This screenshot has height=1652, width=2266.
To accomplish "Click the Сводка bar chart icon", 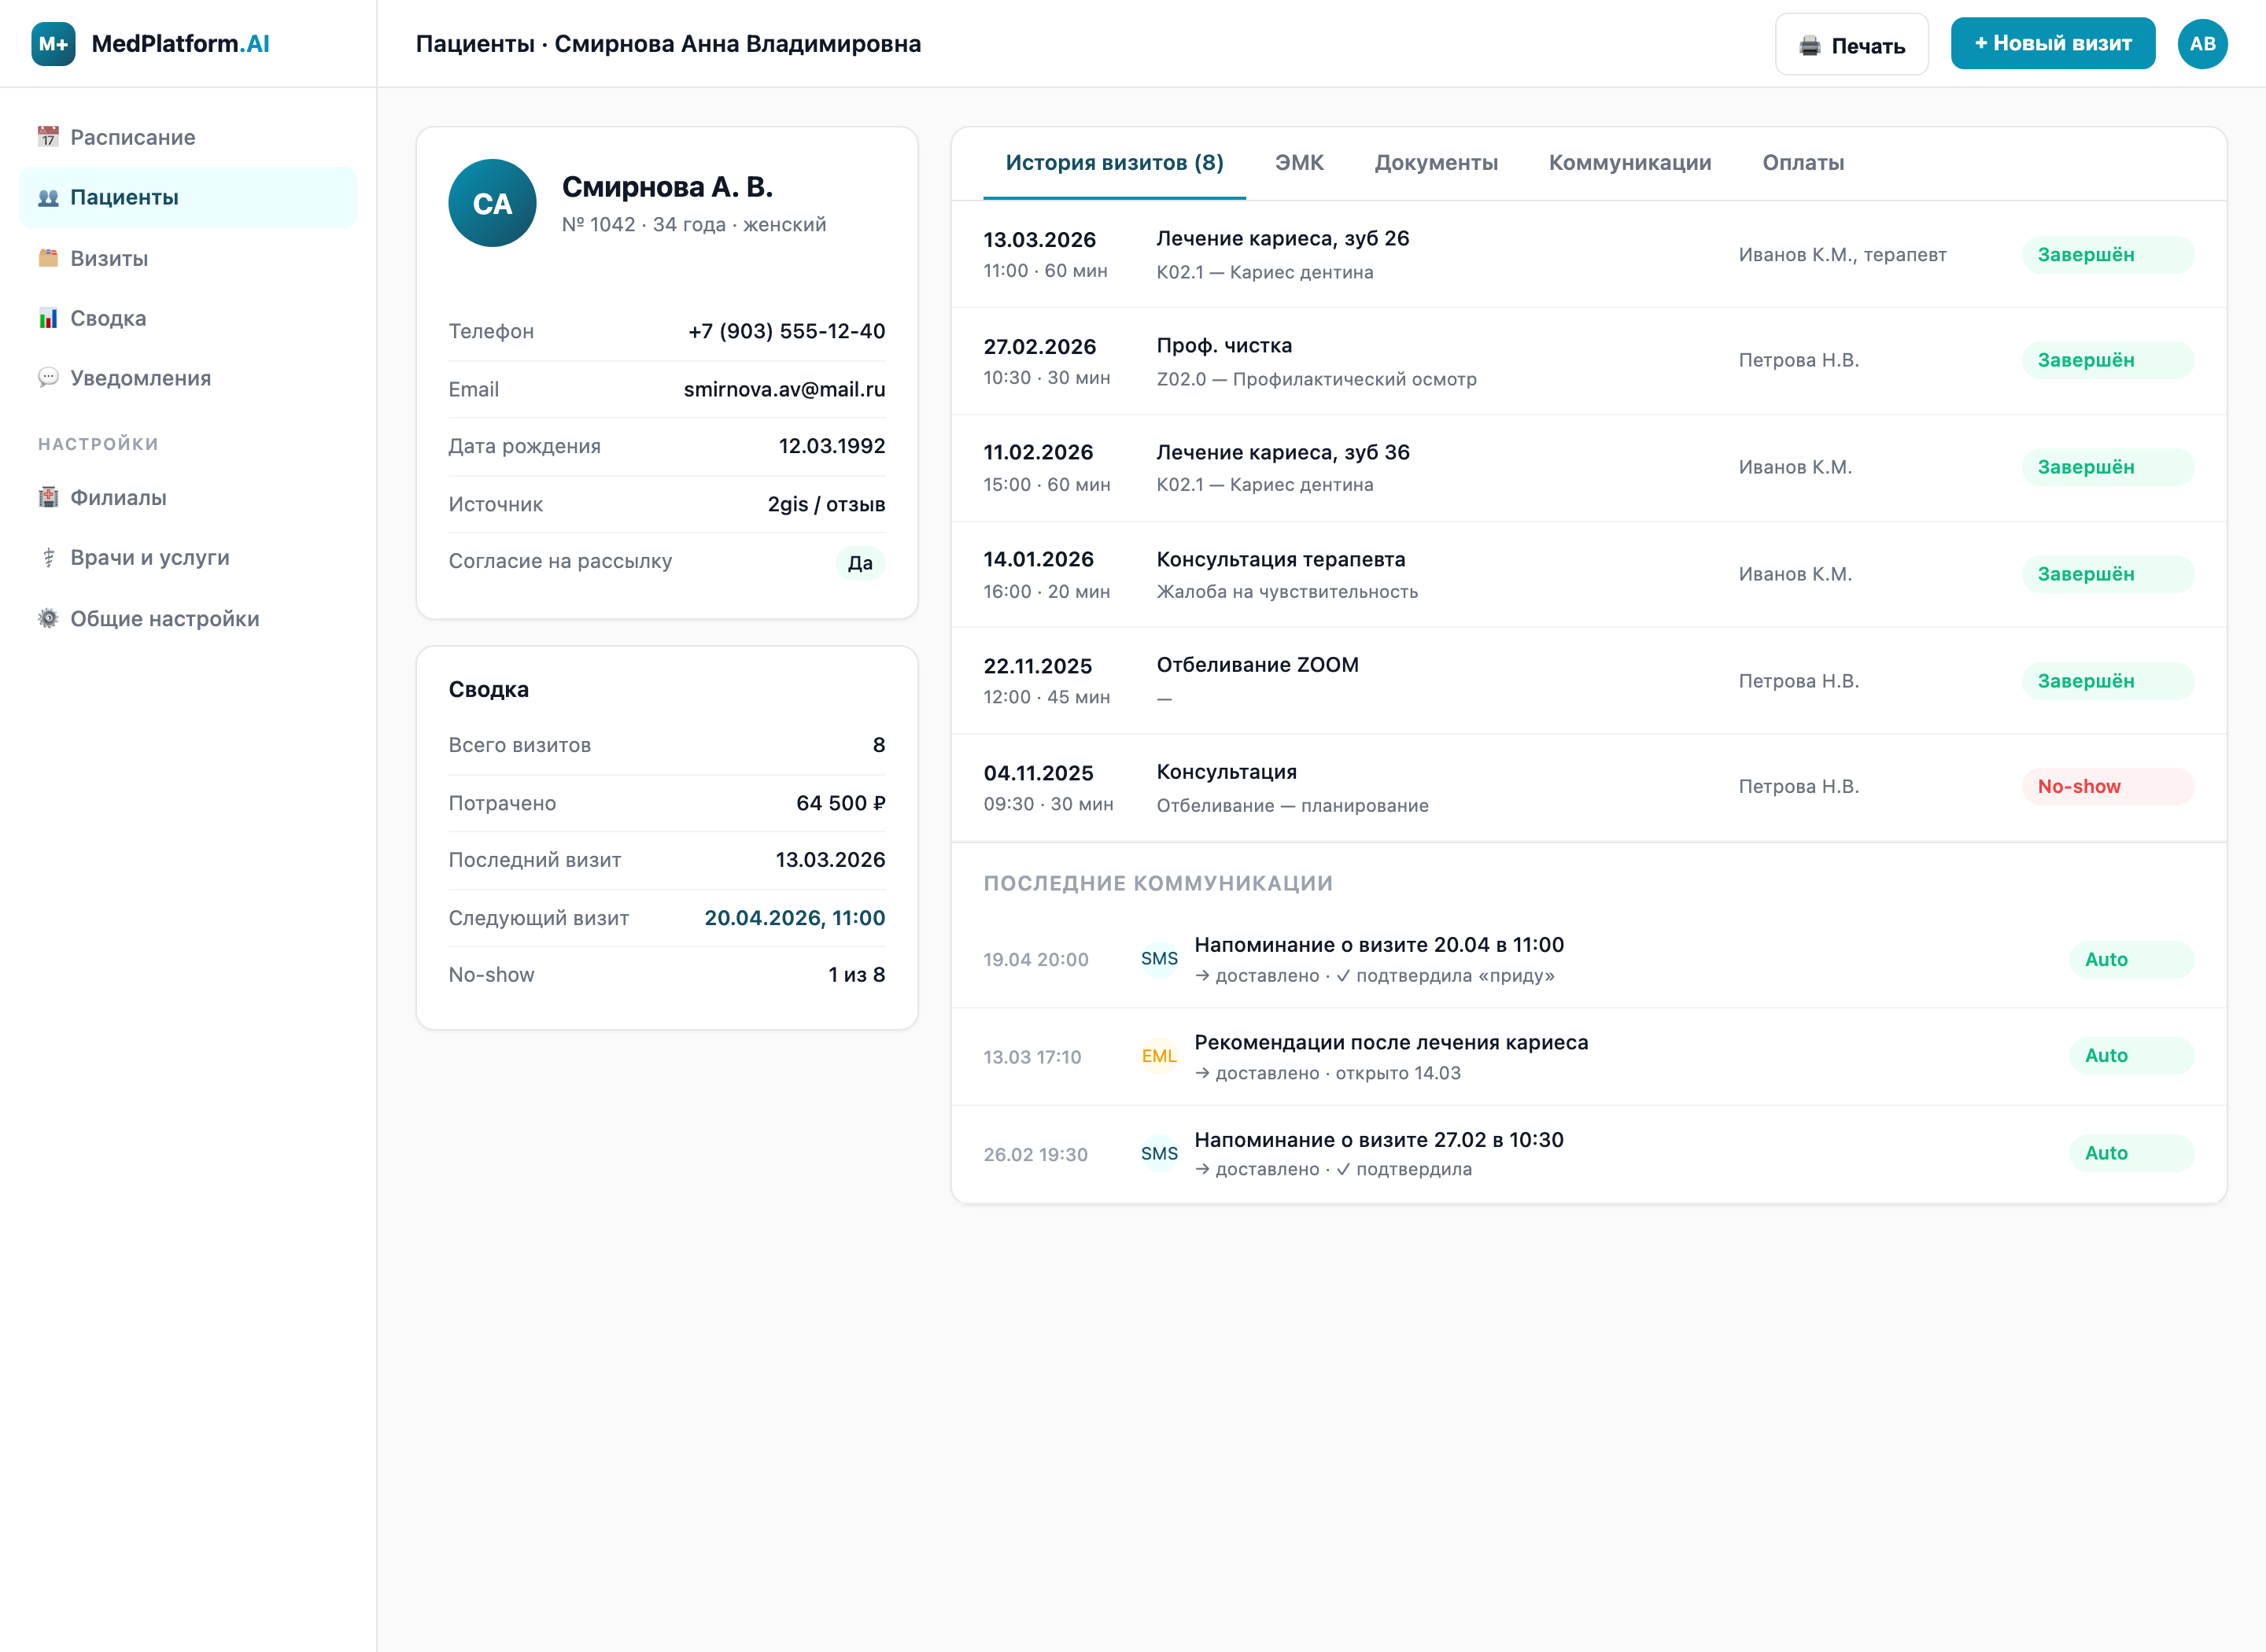I will pyautogui.click(x=48, y=318).
